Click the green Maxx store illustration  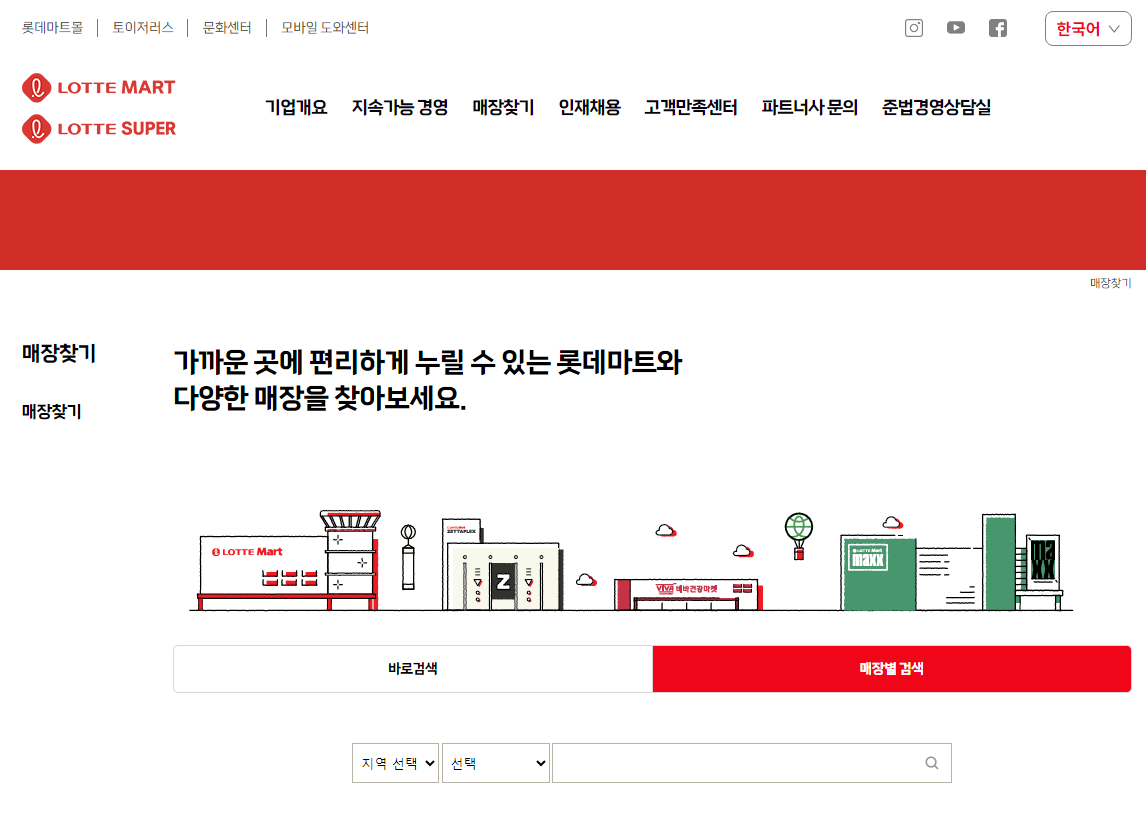click(x=952, y=562)
